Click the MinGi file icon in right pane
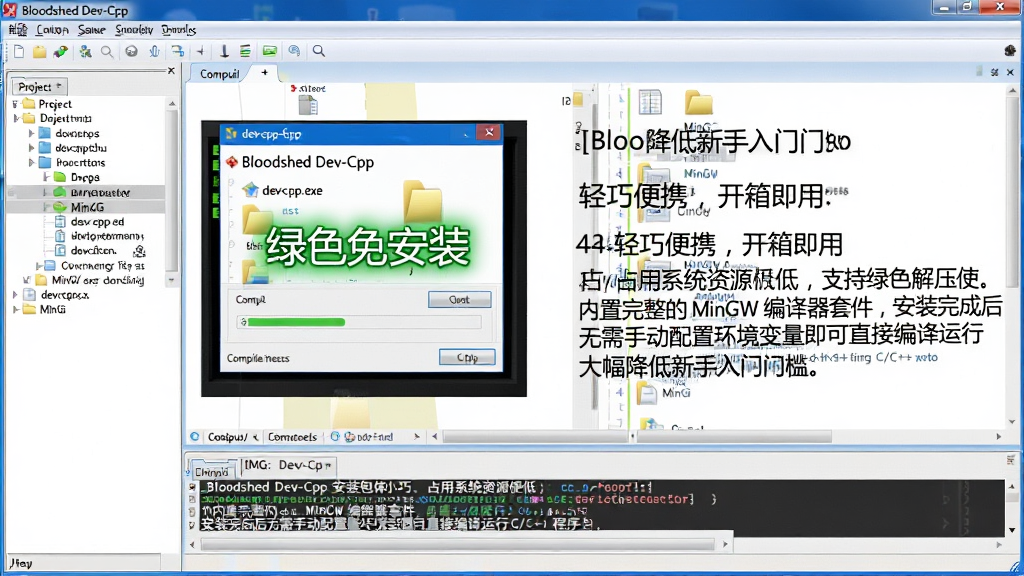 coord(647,393)
